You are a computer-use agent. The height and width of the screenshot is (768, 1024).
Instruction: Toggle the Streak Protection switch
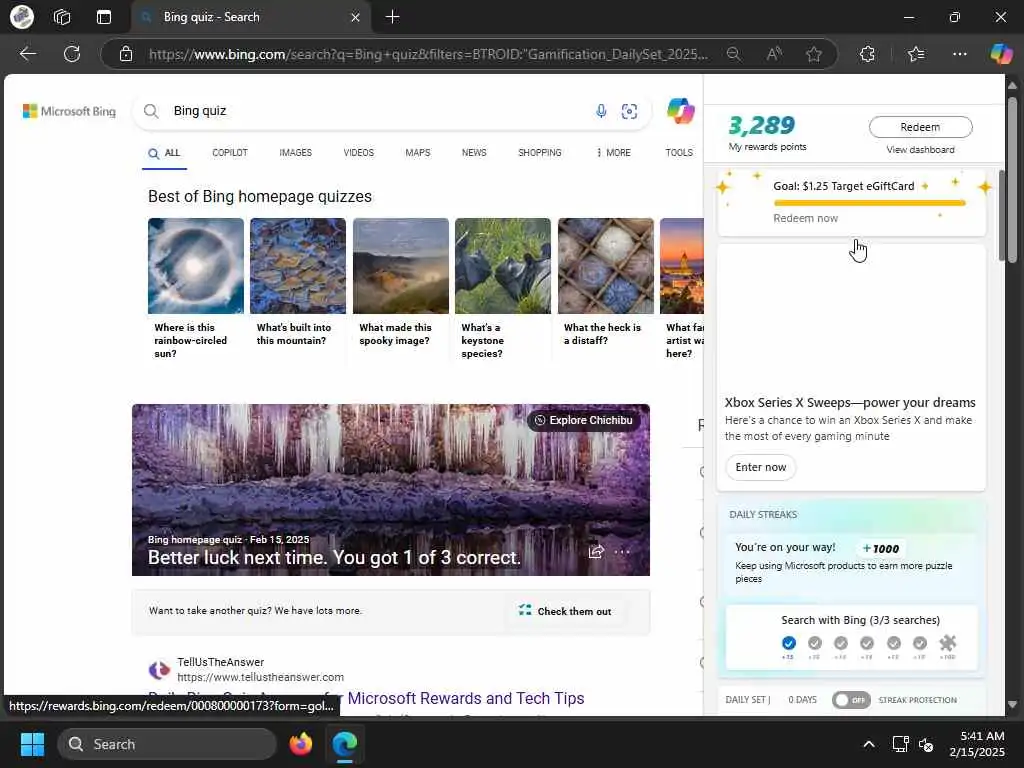coord(851,700)
